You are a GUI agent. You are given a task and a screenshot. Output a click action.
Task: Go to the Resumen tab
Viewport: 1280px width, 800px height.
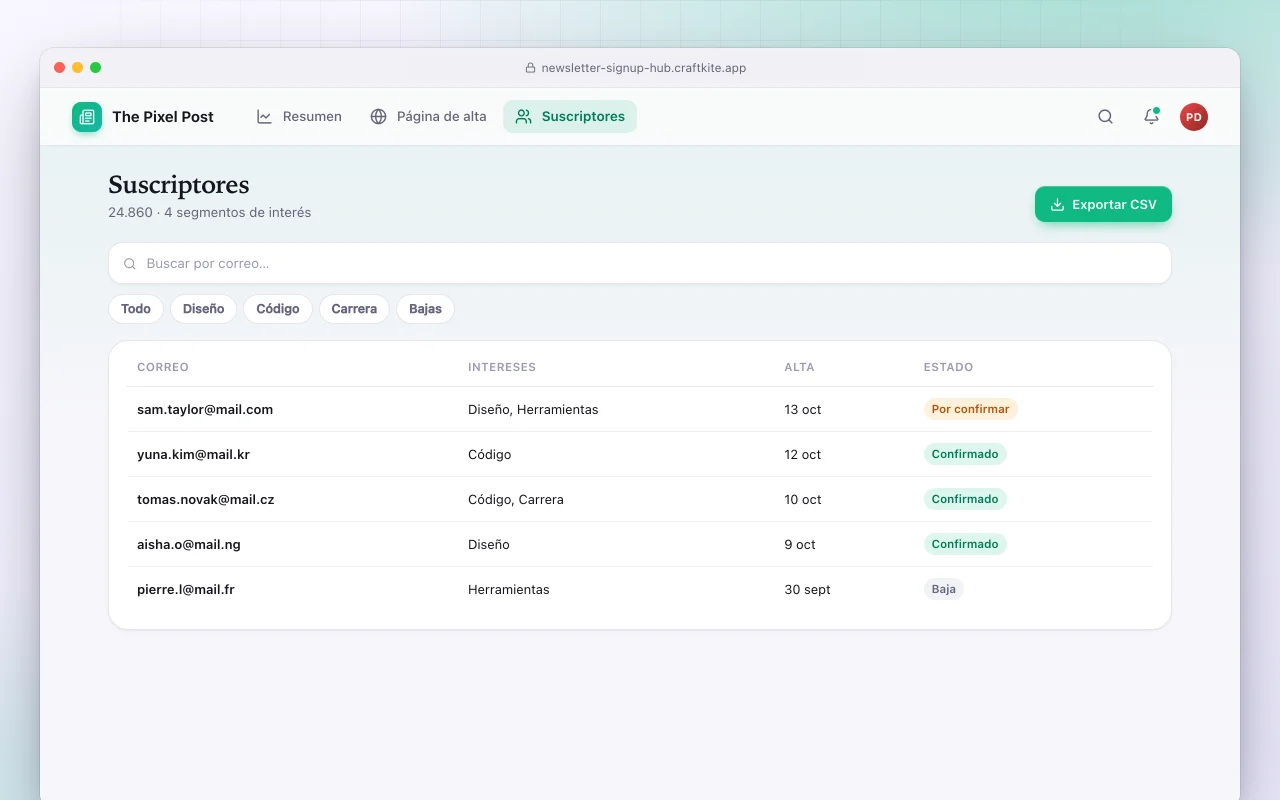coord(299,117)
